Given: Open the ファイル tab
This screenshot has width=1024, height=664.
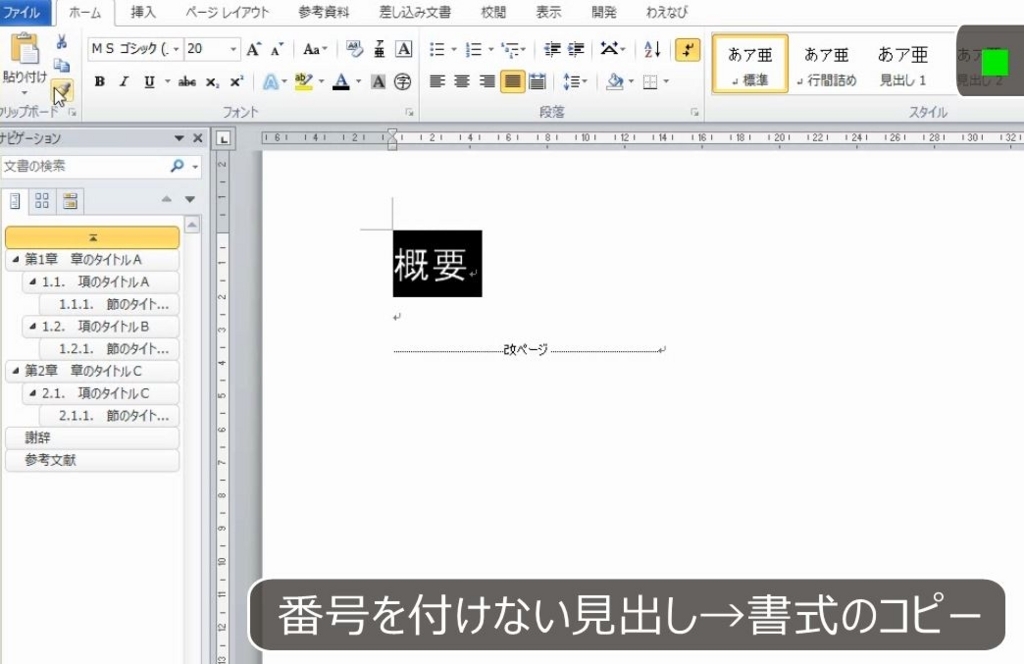Looking at the screenshot, I should coord(23,12).
